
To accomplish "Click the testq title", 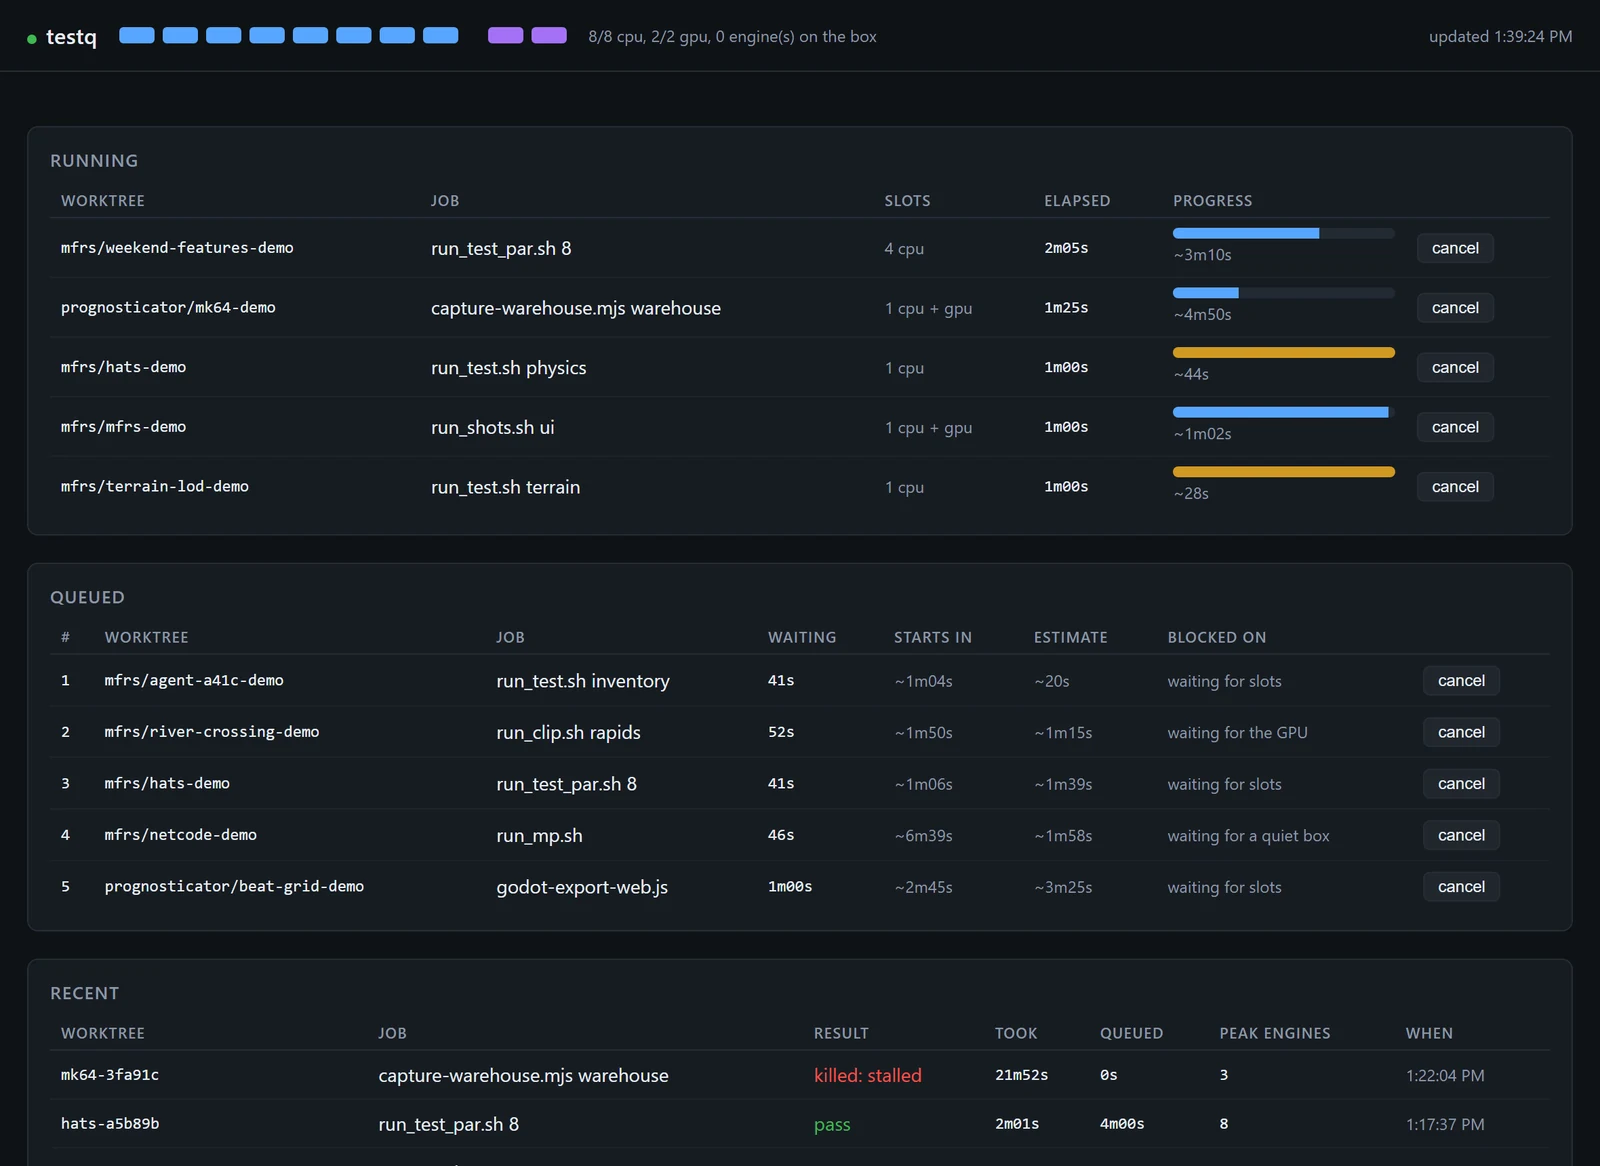I will click(x=71, y=37).
